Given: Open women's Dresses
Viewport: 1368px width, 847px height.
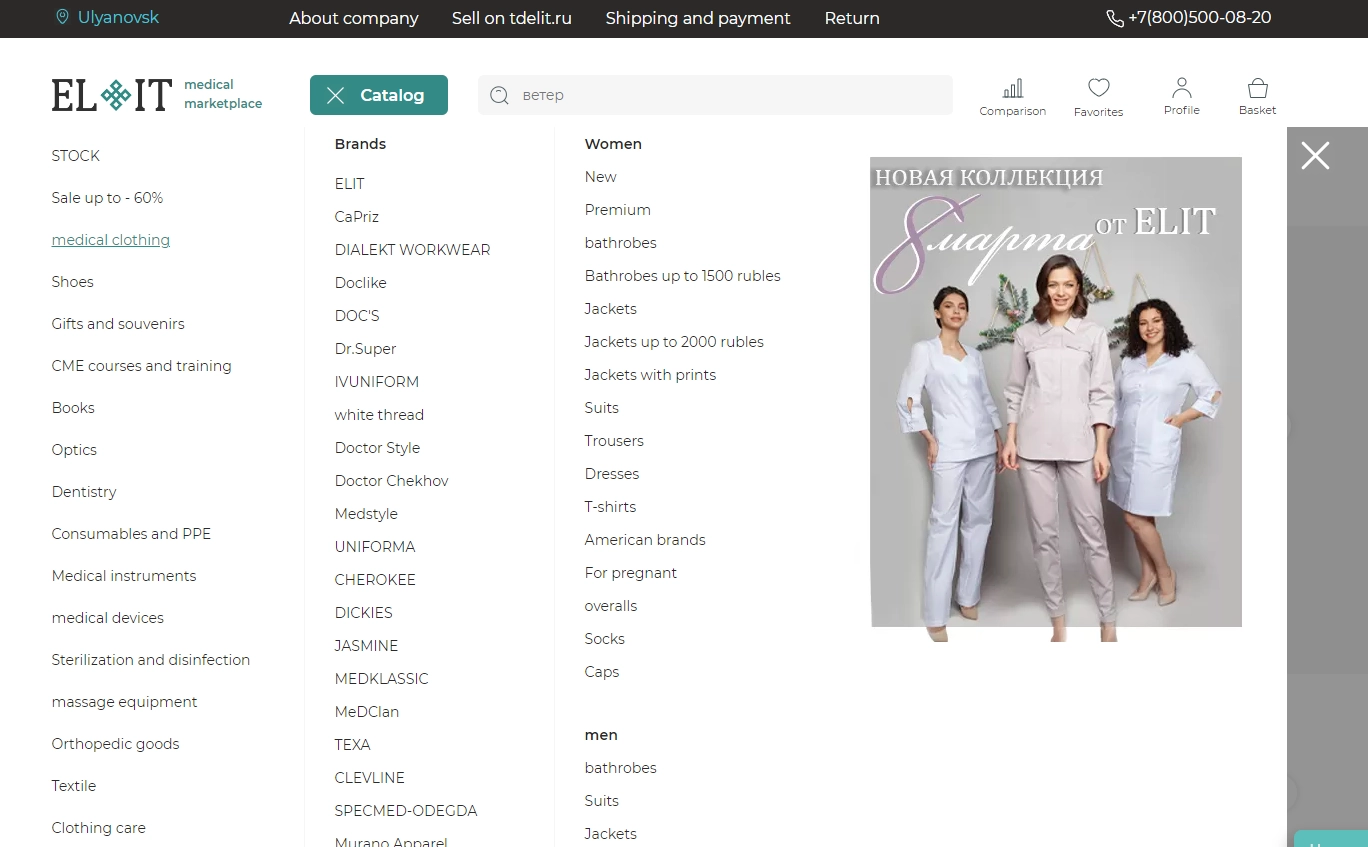Looking at the screenshot, I should (612, 474).
